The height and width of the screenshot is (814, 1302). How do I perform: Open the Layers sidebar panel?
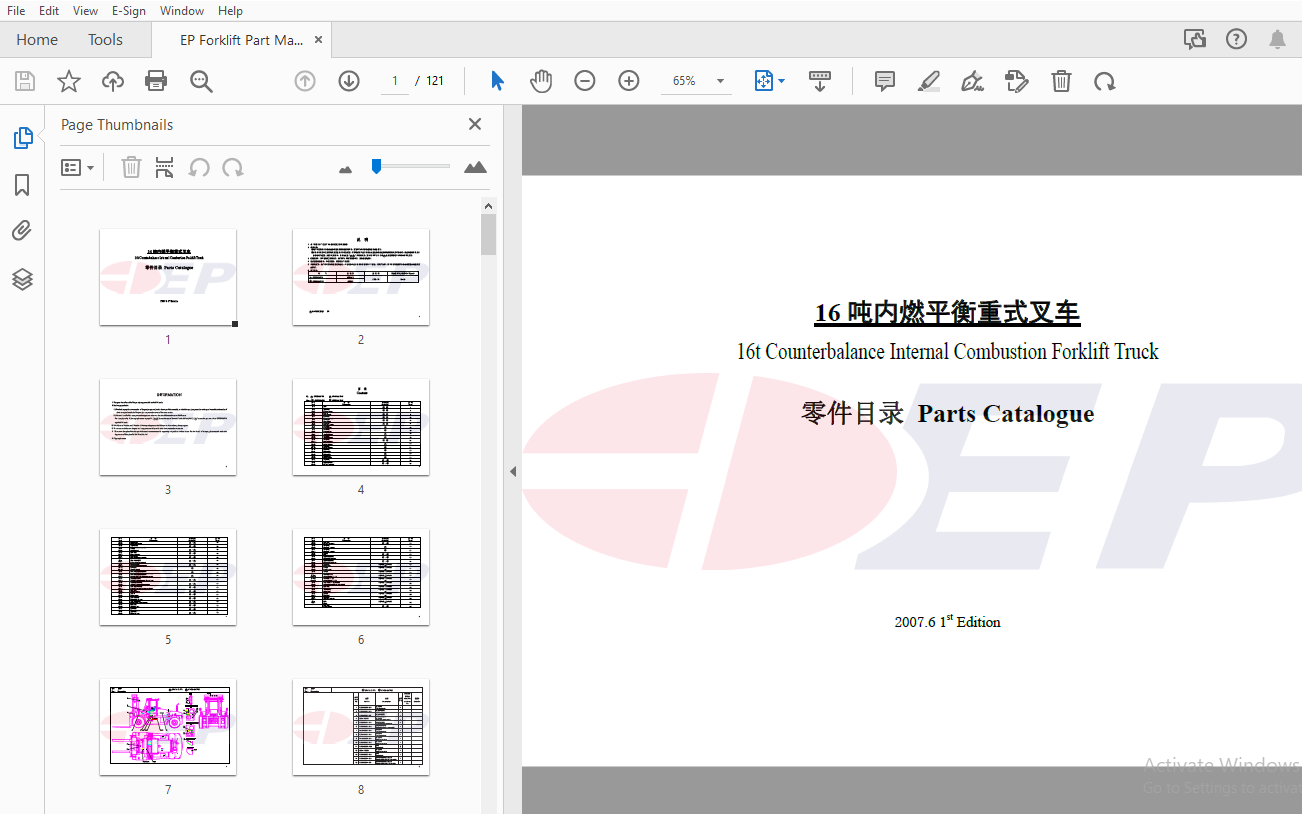[x=22, y=279]
